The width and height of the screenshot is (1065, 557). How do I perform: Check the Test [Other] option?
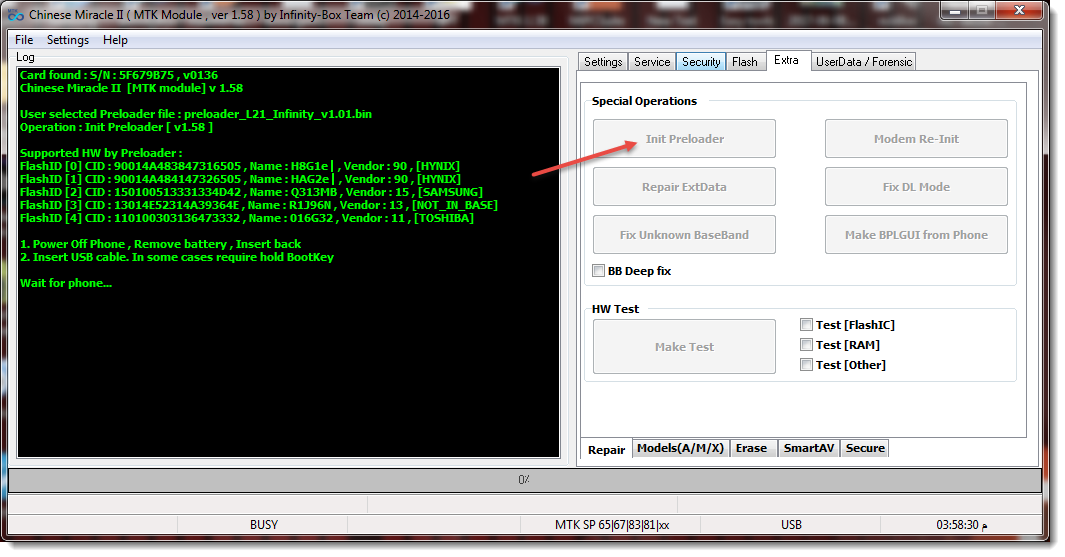pyautogui.click(x=806, y=365)
